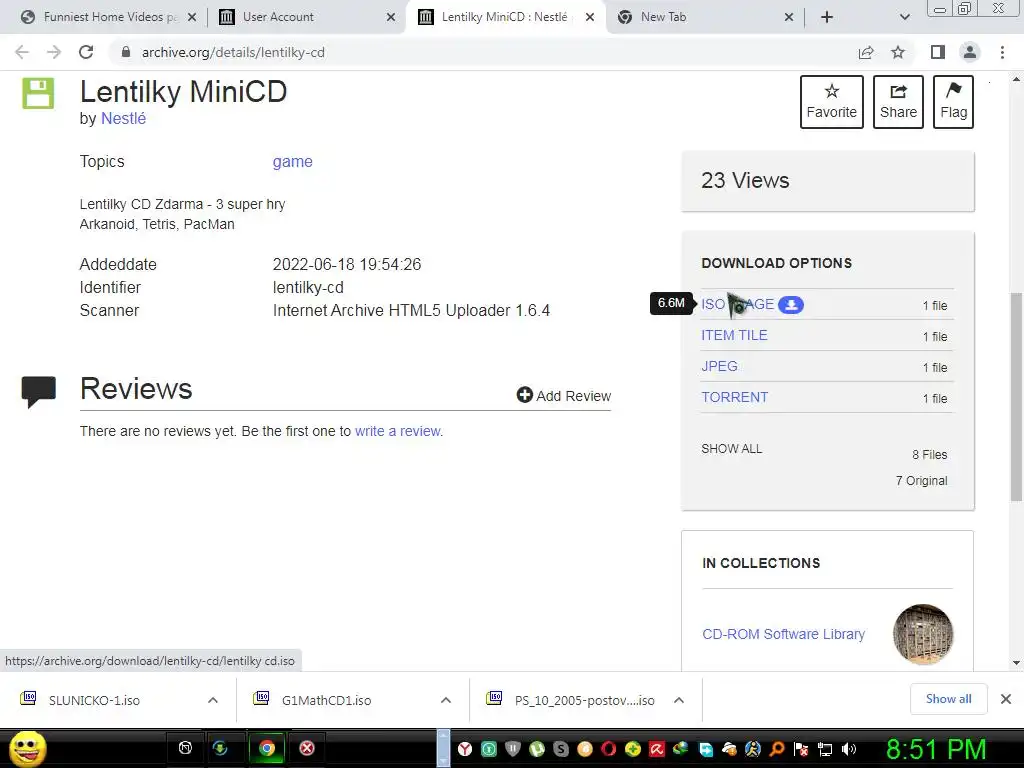
Task: Open Chrome three-dot menu
Action: [1002, 52]
